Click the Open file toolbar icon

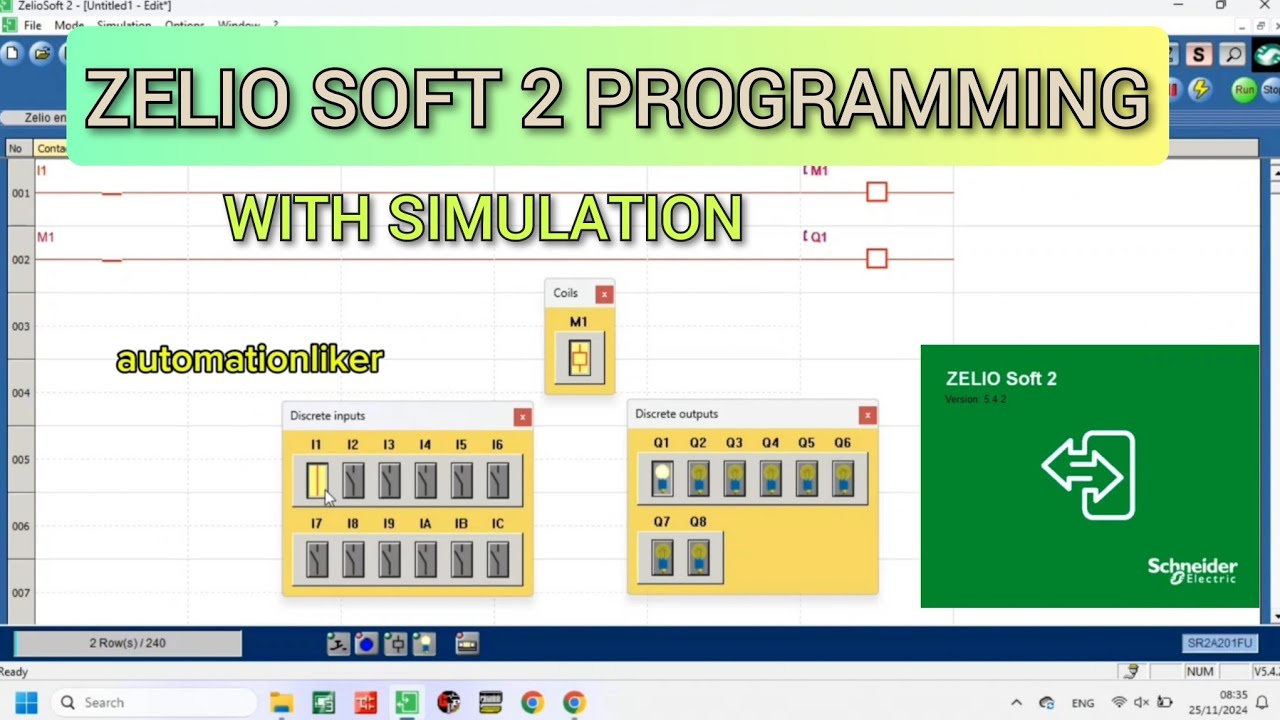click(x=41, y=53)
